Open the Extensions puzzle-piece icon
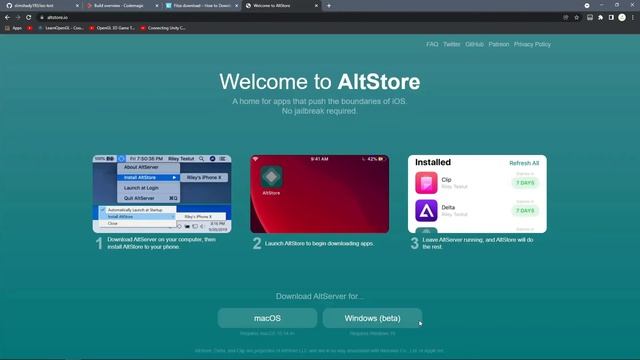 tap(600, 18)
